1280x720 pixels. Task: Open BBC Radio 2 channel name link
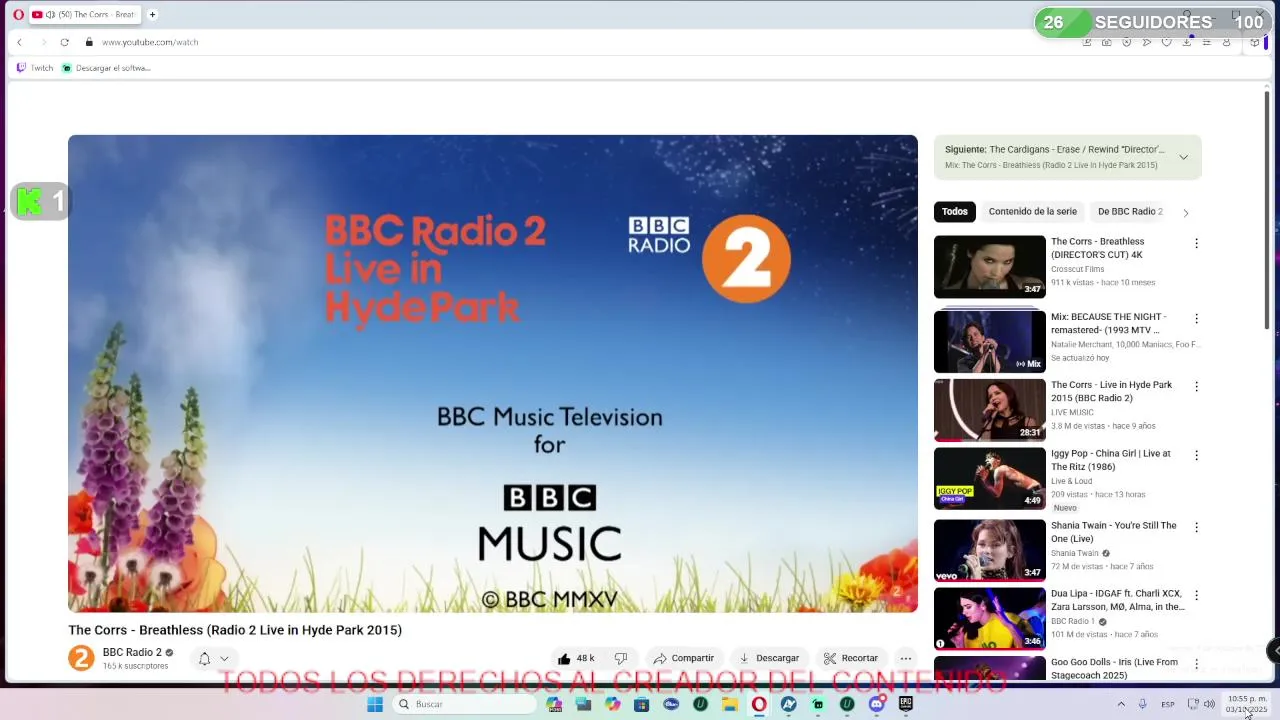pyautogui.click(x=132, y=652)
